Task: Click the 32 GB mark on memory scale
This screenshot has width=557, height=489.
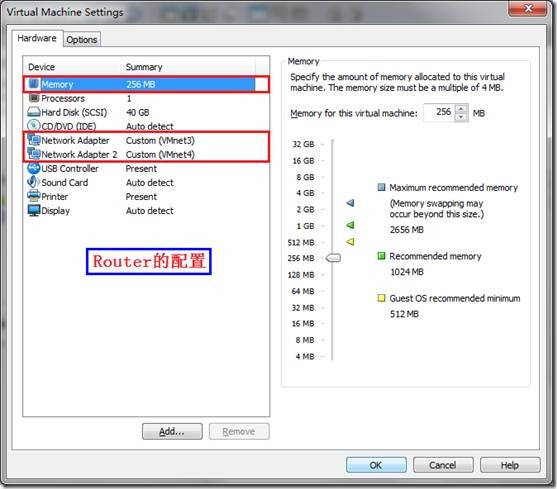Action: (303, 144)
